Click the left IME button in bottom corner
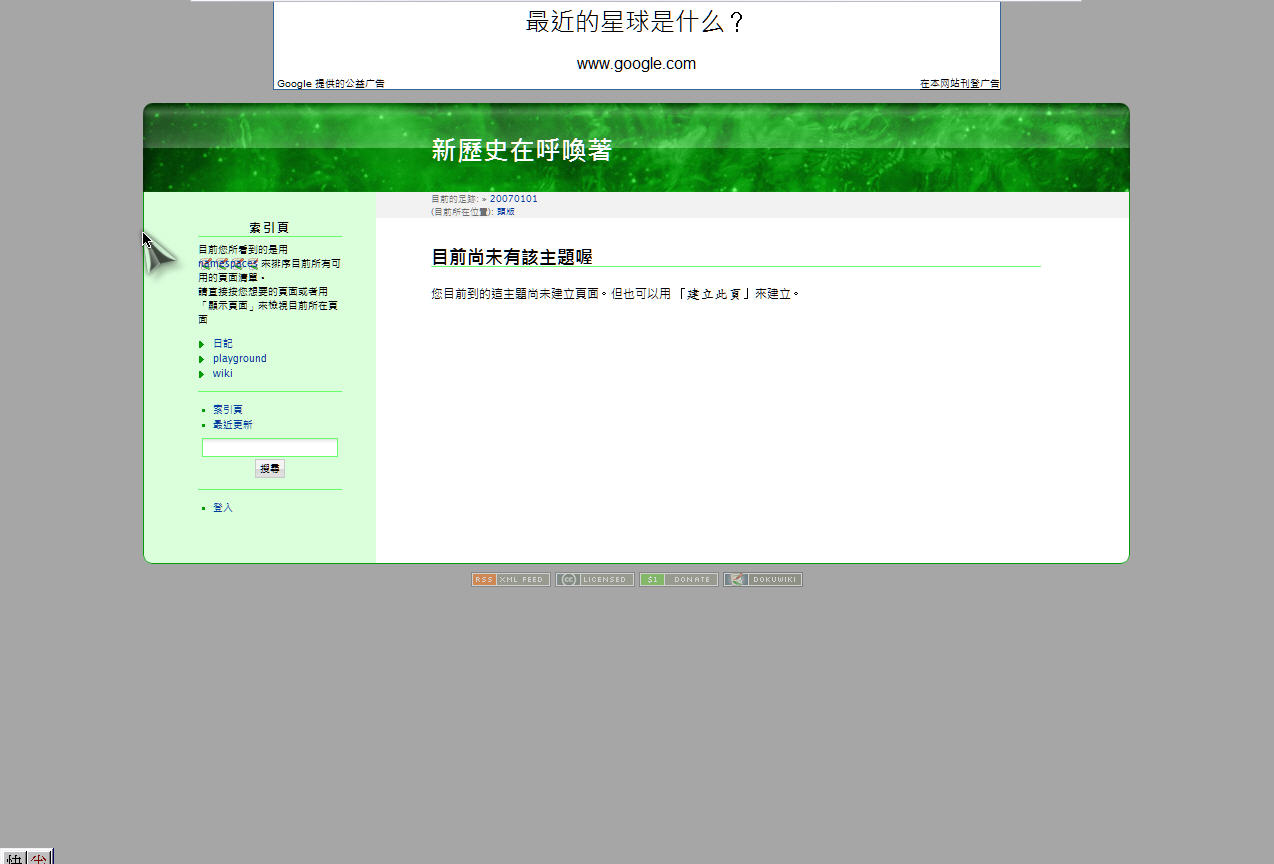This screenshot has width=1274, height=864. click(13, 857)
